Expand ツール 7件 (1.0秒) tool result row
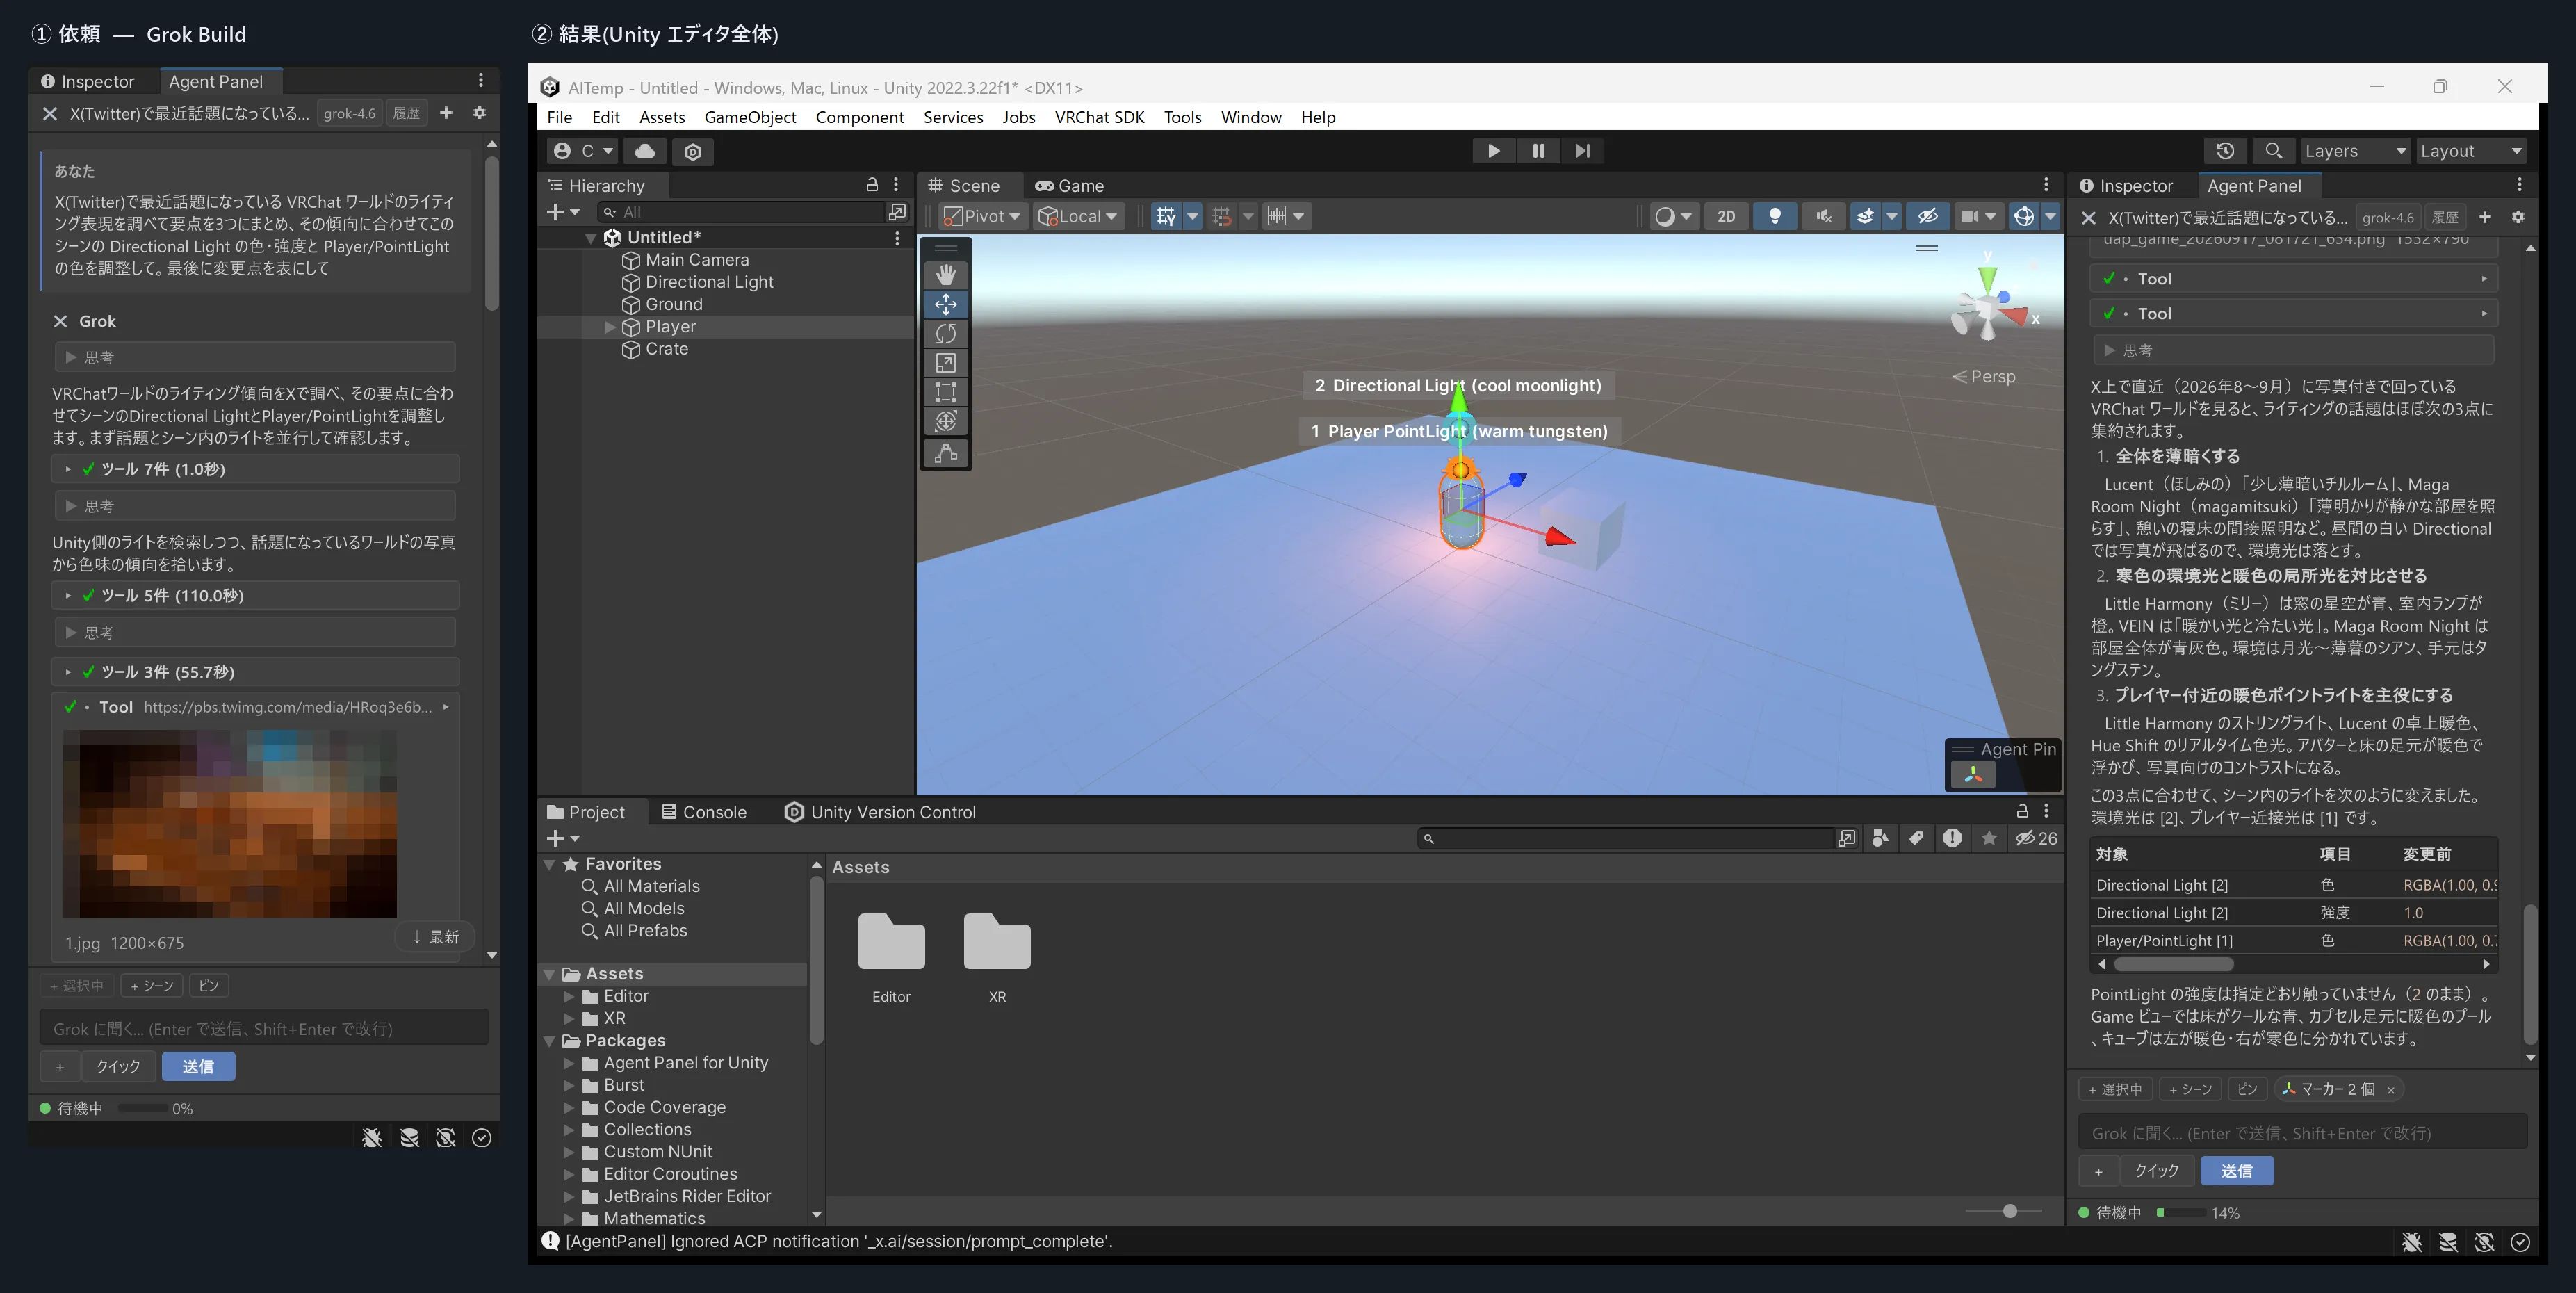The height and width of the screenshot is (1293, 2576). 255,469
